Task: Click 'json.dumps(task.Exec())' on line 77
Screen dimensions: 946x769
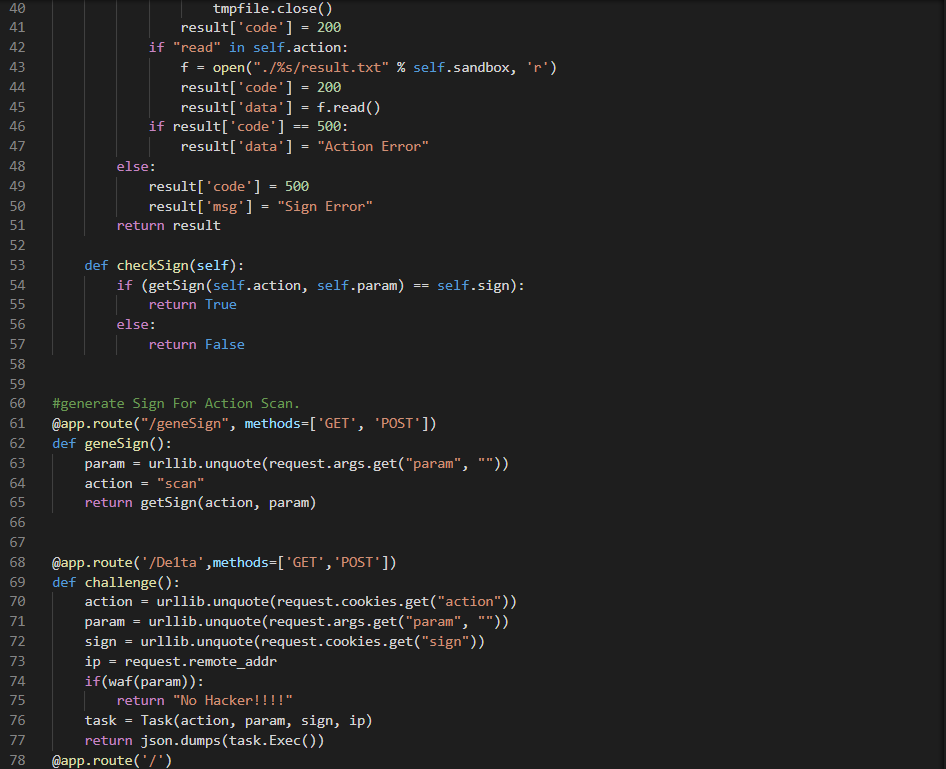Action: 233,741
